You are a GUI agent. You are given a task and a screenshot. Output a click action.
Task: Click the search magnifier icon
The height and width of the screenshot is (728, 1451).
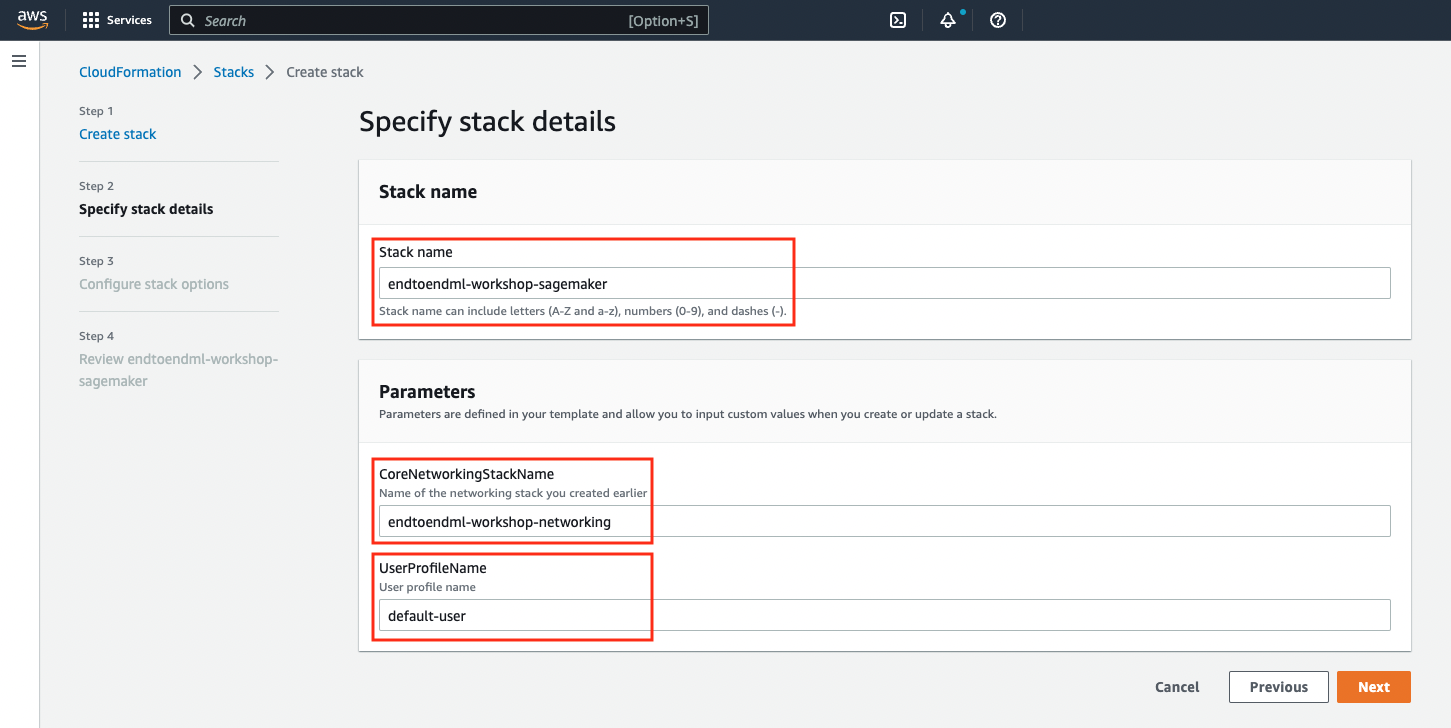coord(188,20)
